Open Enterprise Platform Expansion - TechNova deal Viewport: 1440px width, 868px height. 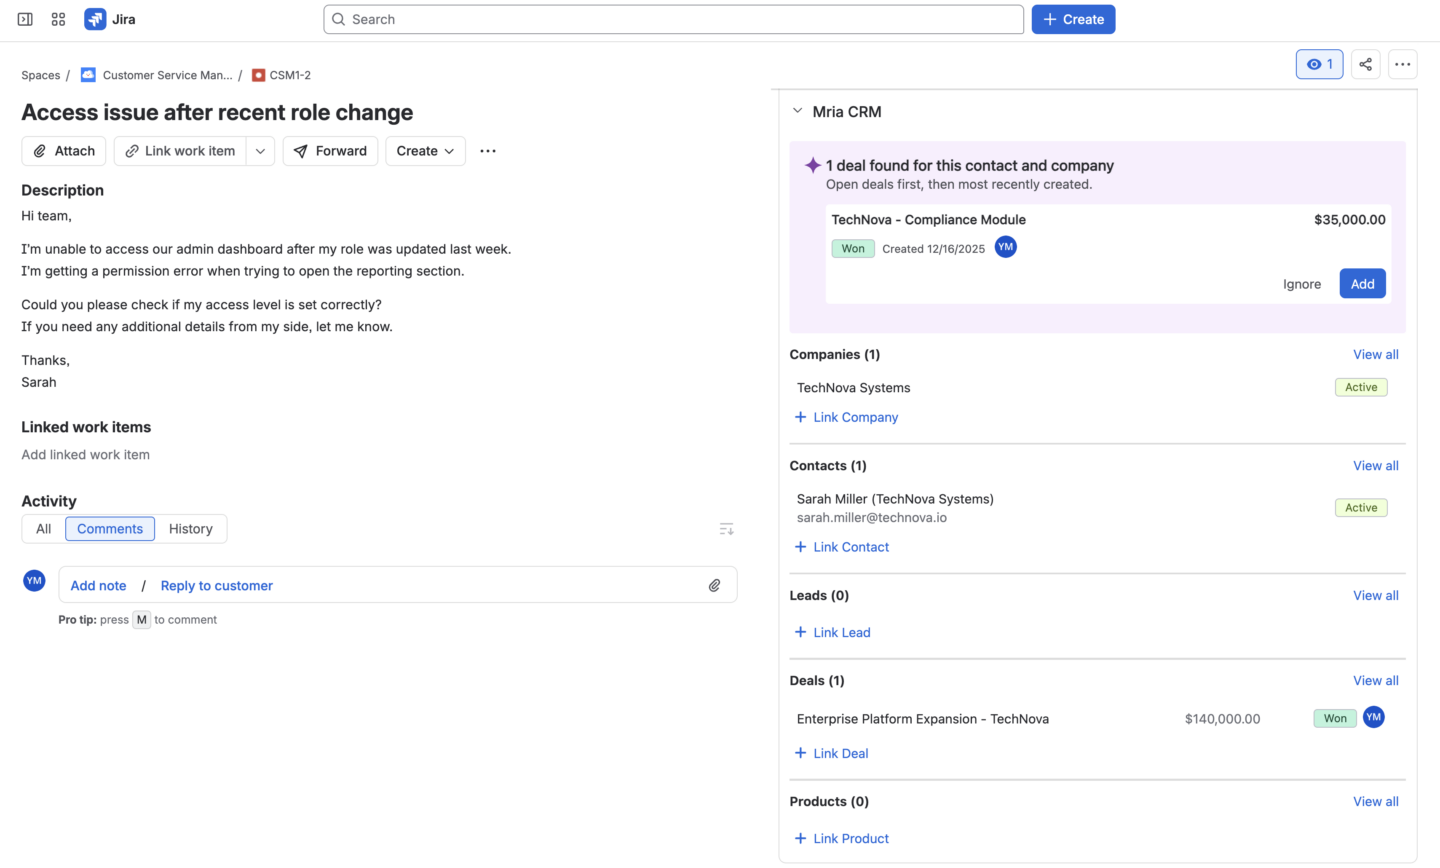[x=923, y=718]
